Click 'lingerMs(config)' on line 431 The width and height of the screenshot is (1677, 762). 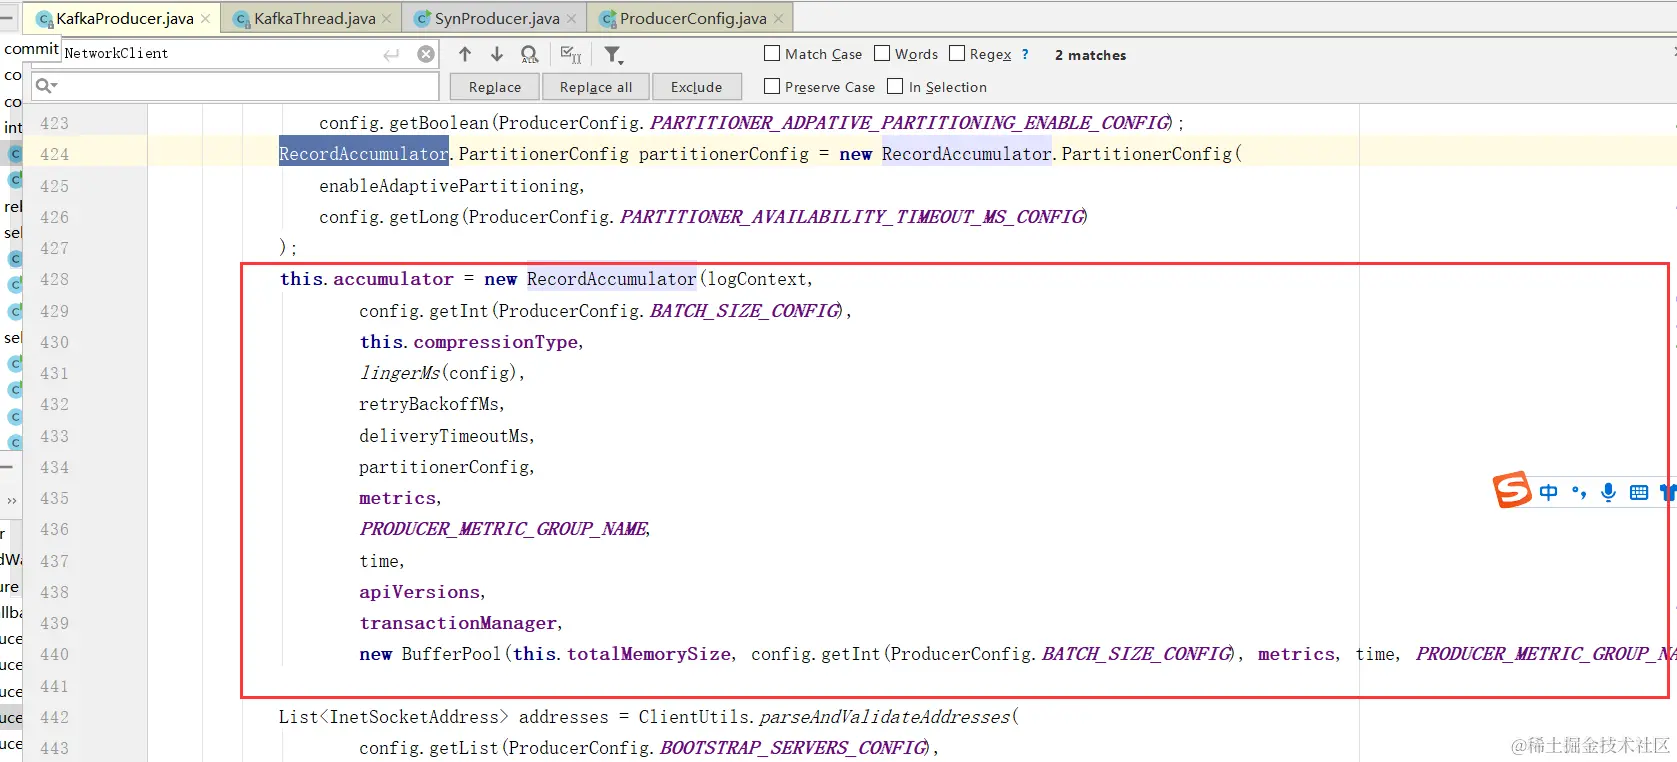pyautogui.click(x=438, y=373)
